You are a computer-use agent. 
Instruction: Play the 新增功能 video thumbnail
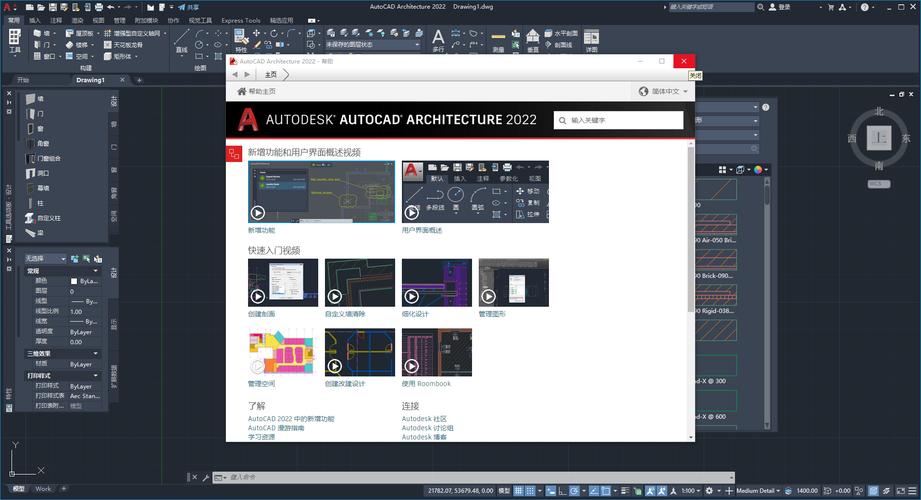(x=321, y=192)
